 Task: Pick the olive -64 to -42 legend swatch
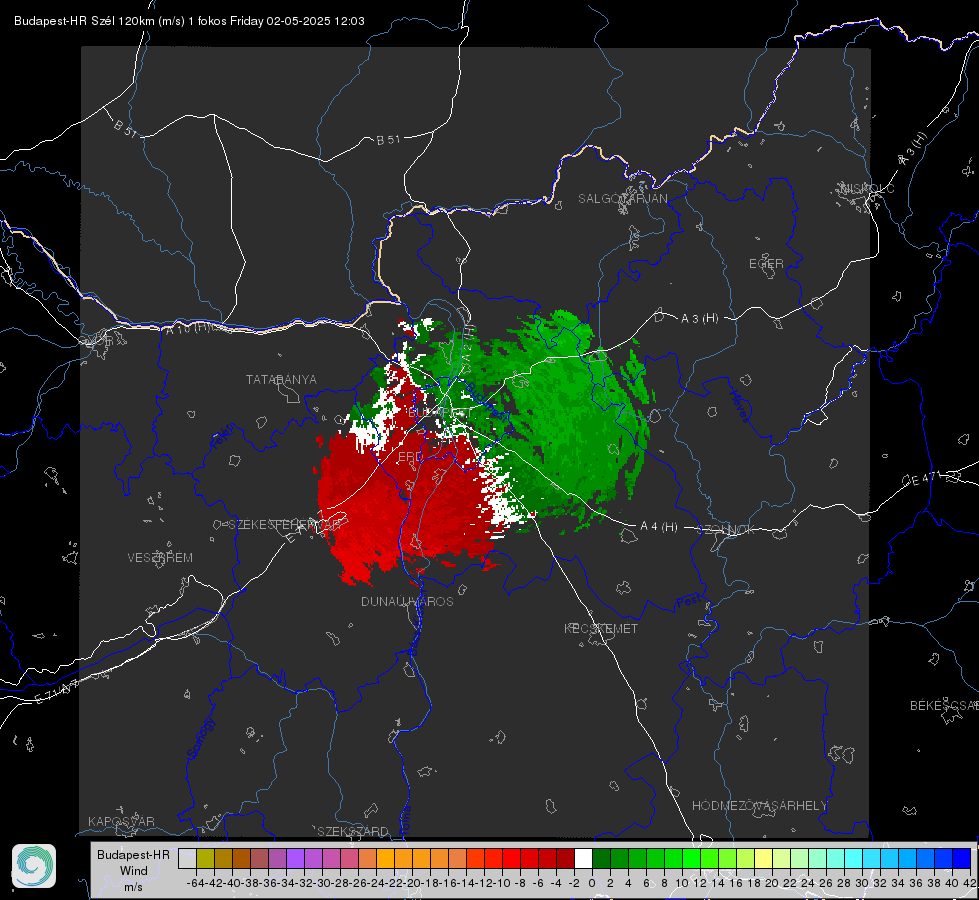click(x=205, y=858)
